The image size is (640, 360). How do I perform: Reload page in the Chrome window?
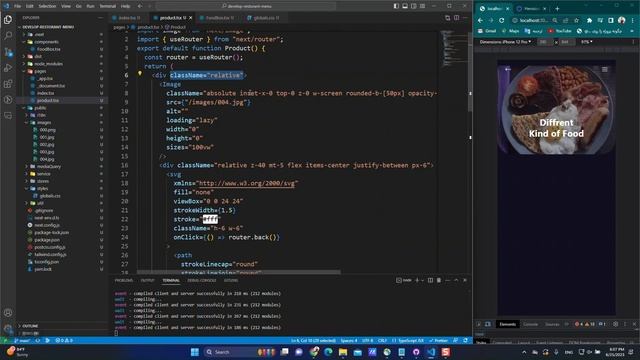(x=502, y=20)
